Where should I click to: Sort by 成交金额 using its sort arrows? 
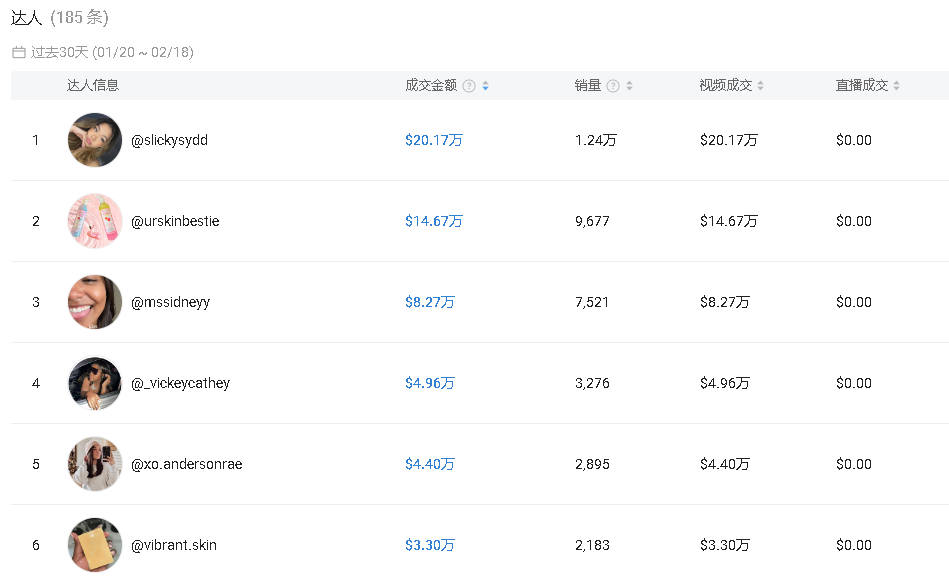[x=485, y=86]
